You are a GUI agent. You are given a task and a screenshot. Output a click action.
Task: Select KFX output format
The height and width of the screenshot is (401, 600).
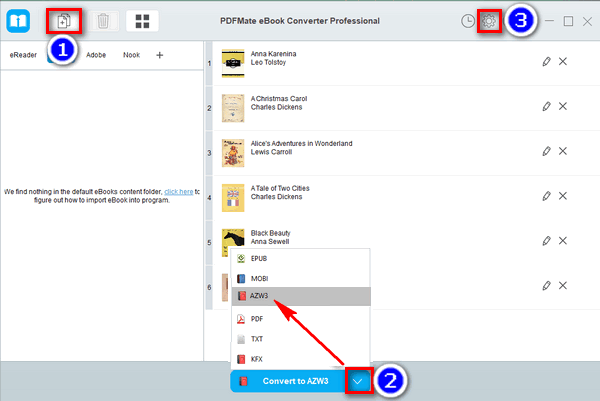pos(301,359)
